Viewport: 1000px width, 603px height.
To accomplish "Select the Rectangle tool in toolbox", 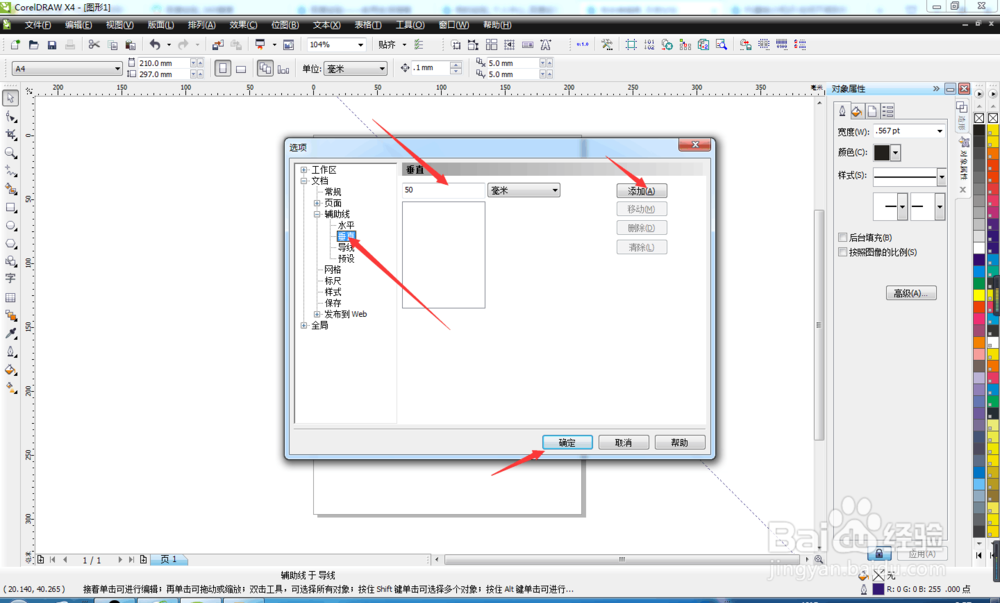I will (11, 208).
